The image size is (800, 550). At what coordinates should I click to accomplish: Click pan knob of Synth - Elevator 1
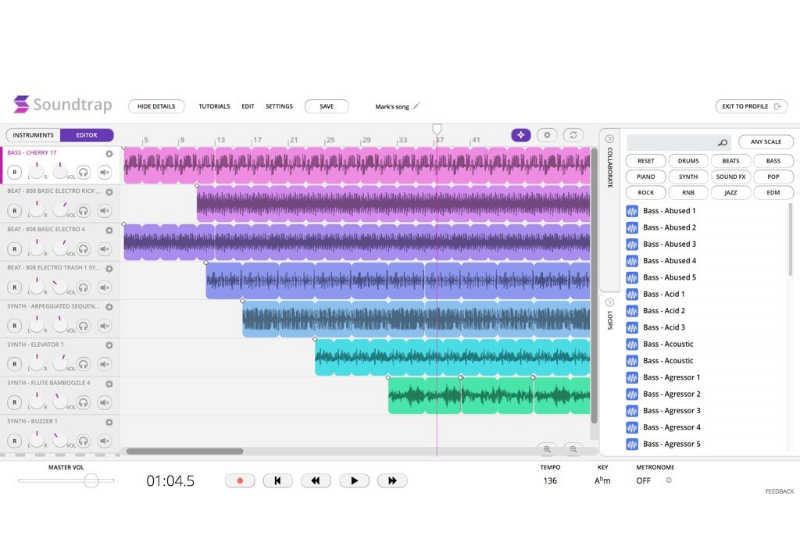37,363
